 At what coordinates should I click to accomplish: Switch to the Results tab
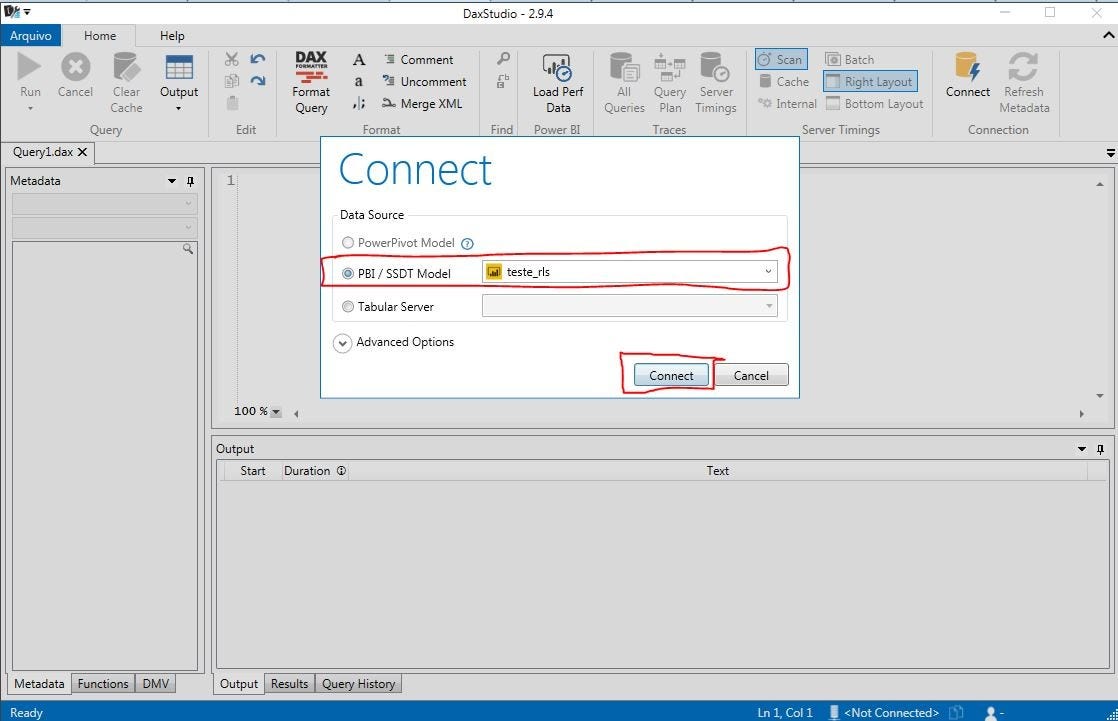tap(289, 683)
